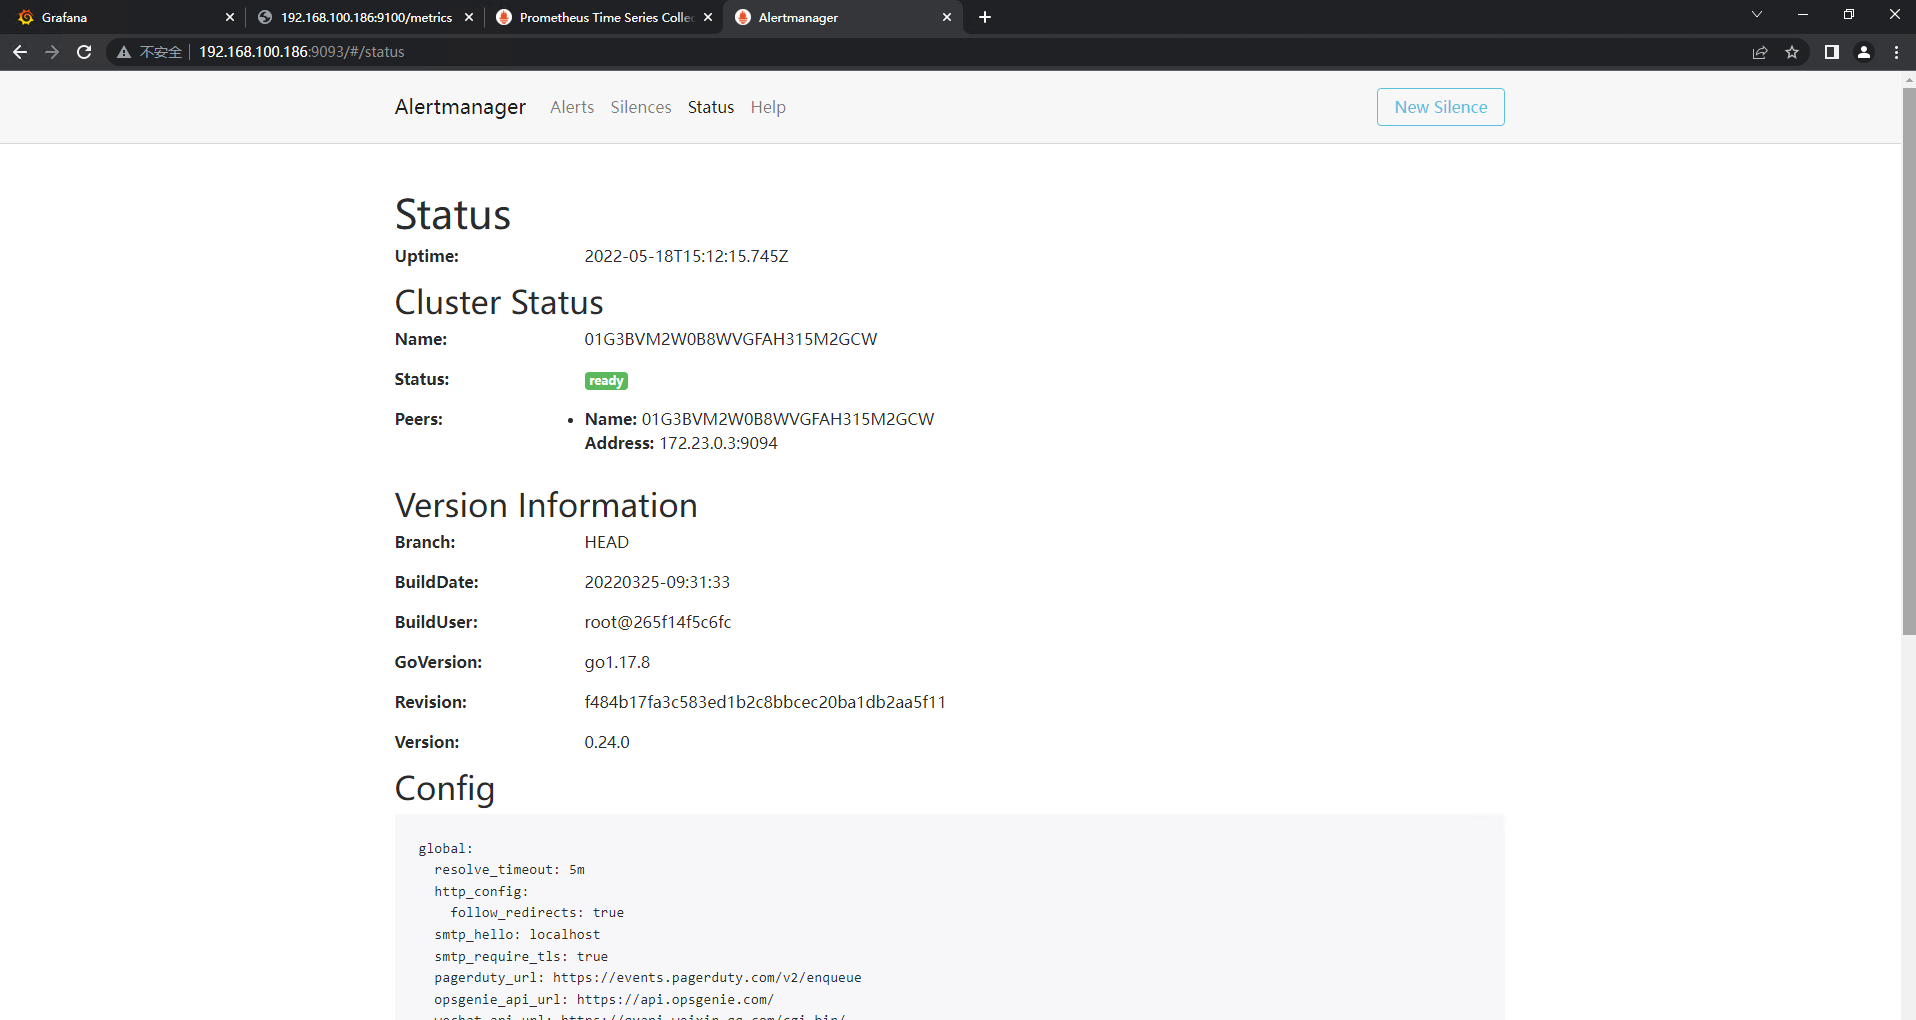Click the not-secure warning icon
Screen dimensions: 1916x1020
click(124, 52)
